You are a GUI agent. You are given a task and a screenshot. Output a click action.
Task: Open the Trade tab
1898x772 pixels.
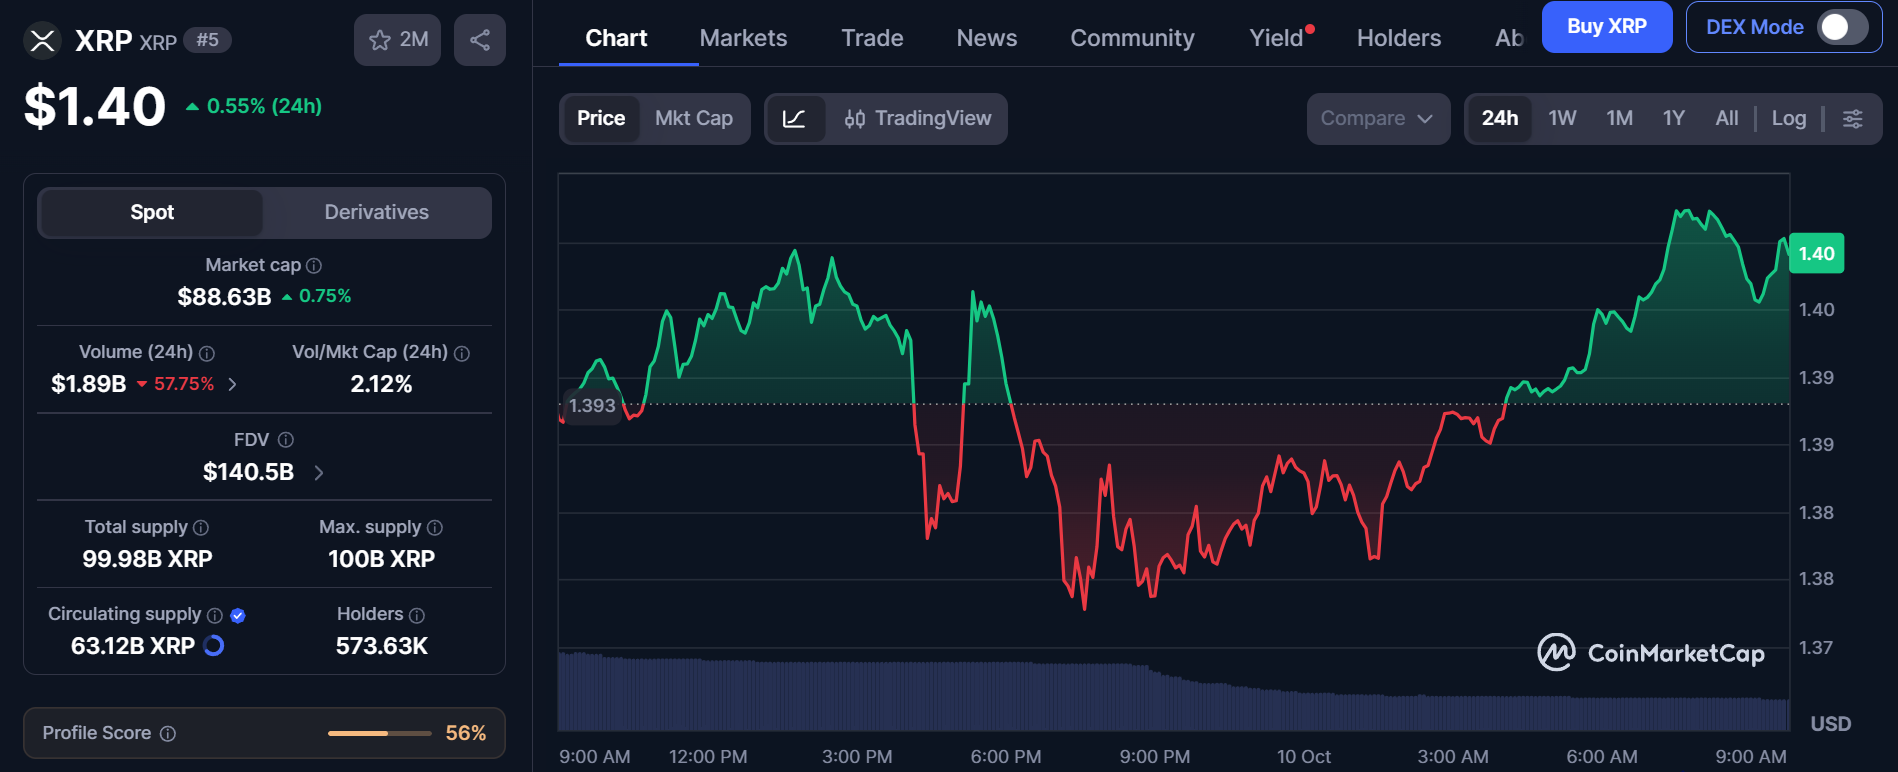pos(872,38)
